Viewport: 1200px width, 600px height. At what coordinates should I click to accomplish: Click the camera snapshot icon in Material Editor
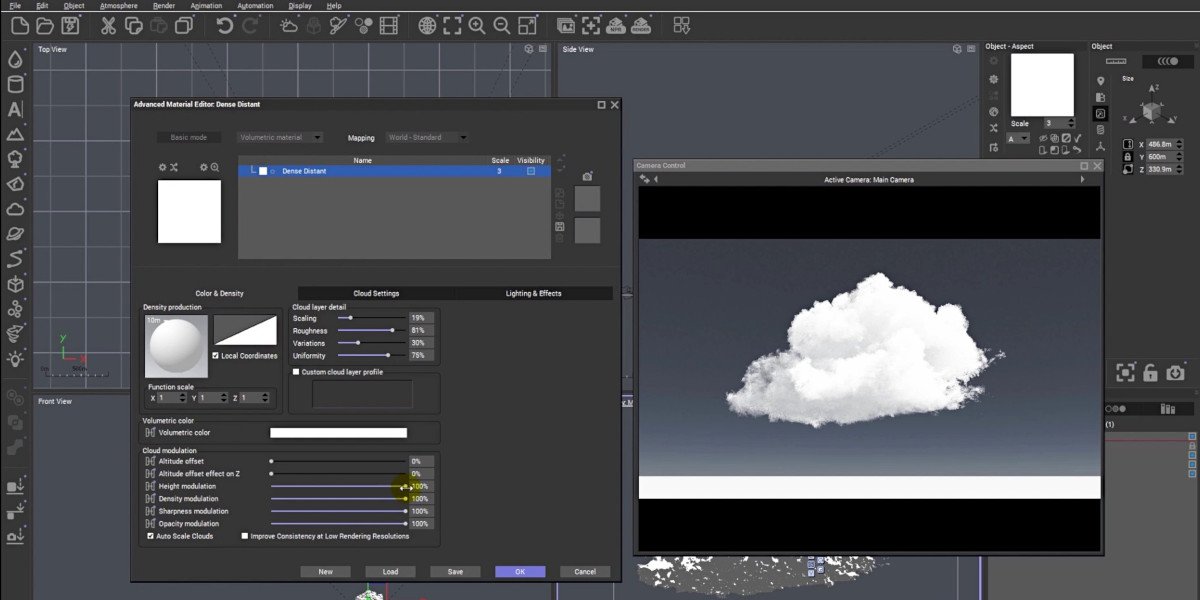coord(588,176)
